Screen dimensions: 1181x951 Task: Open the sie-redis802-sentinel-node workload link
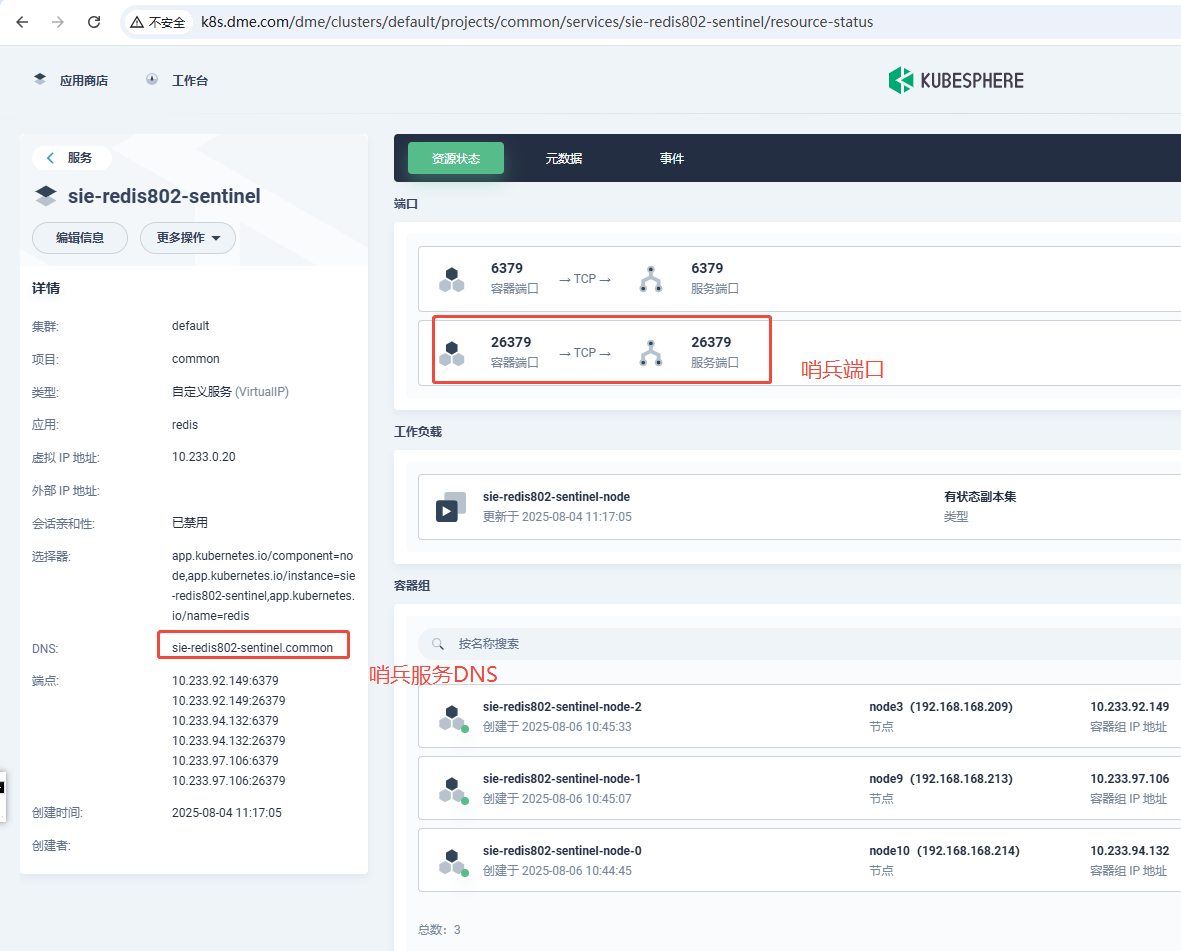(x=556, y=497)
